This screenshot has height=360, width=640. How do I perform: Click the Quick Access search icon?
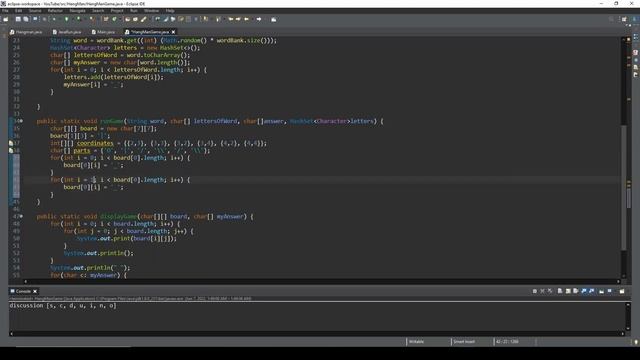[x=611, y=19]
